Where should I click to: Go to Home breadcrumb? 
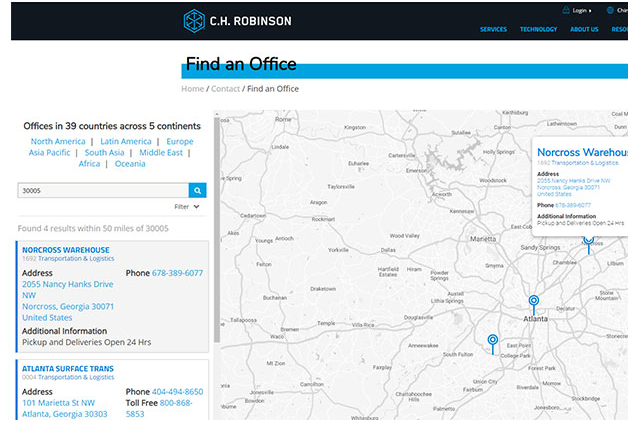click(193, 89)
